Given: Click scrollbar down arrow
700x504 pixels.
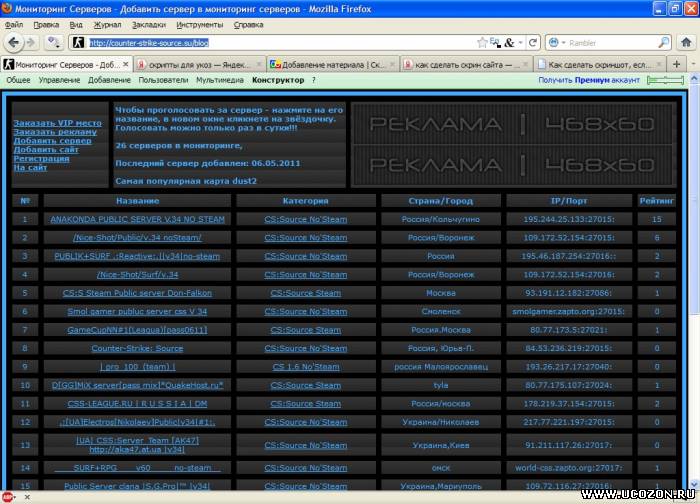Looking at the screenshot, I should (x=695, y=484).
